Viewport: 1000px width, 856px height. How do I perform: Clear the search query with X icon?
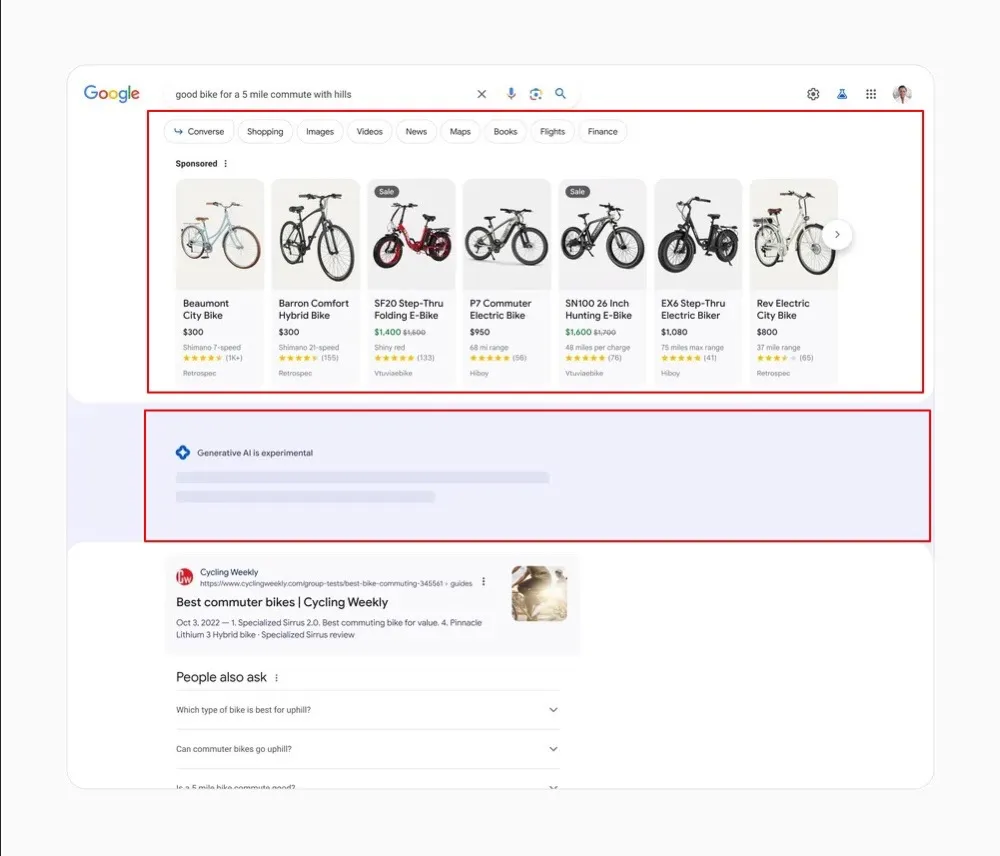pyautogui.click(x=482, y=94)
